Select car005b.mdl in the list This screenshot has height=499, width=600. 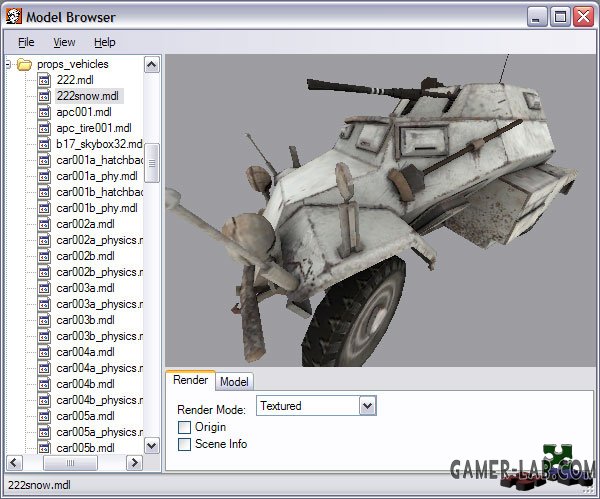(85, 448)
